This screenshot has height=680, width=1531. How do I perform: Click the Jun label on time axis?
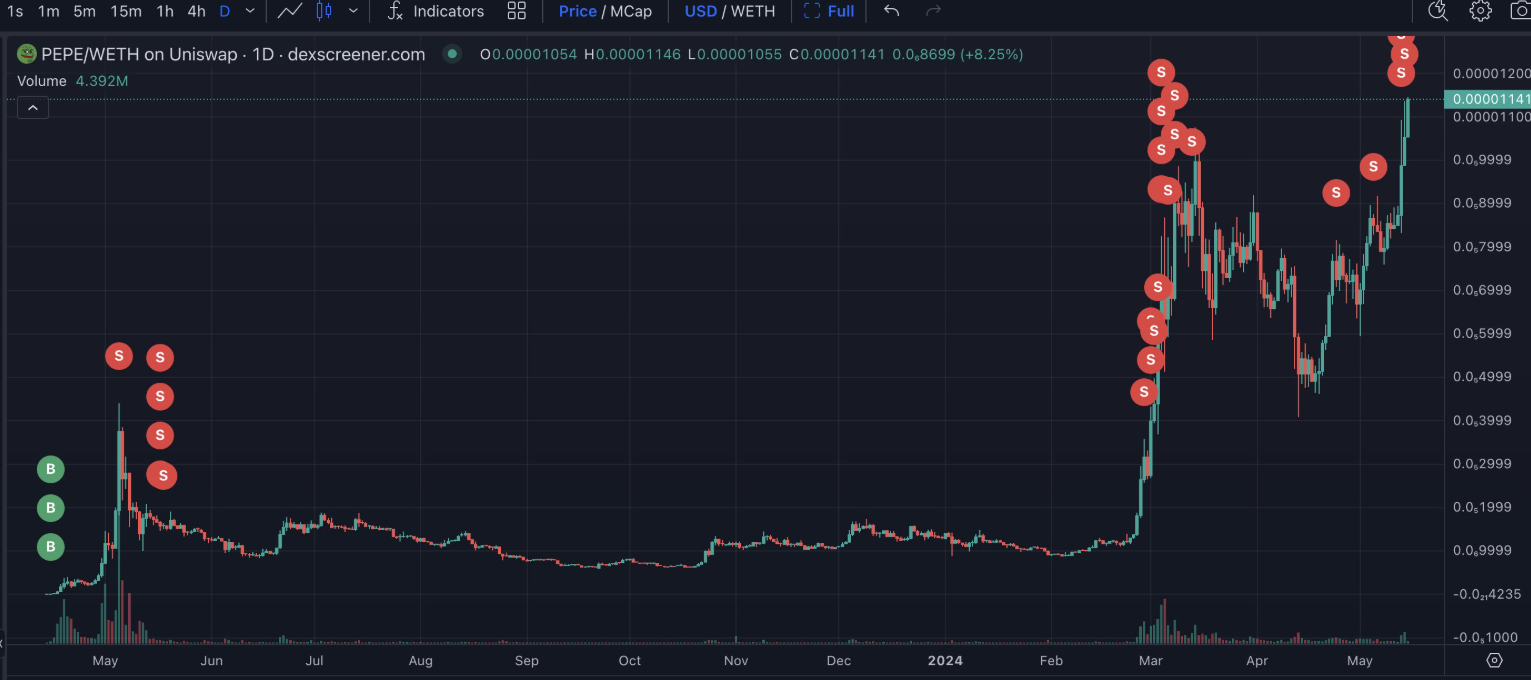[211, 660]
